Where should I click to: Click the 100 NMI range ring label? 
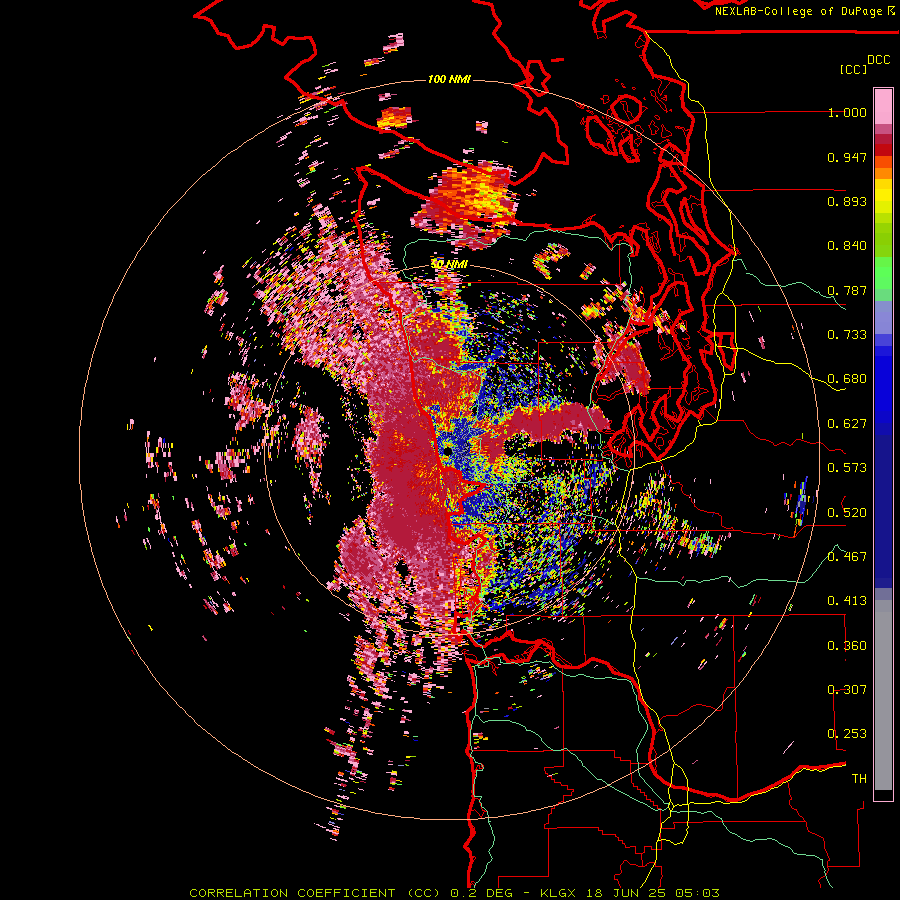[x=449, y=79]
